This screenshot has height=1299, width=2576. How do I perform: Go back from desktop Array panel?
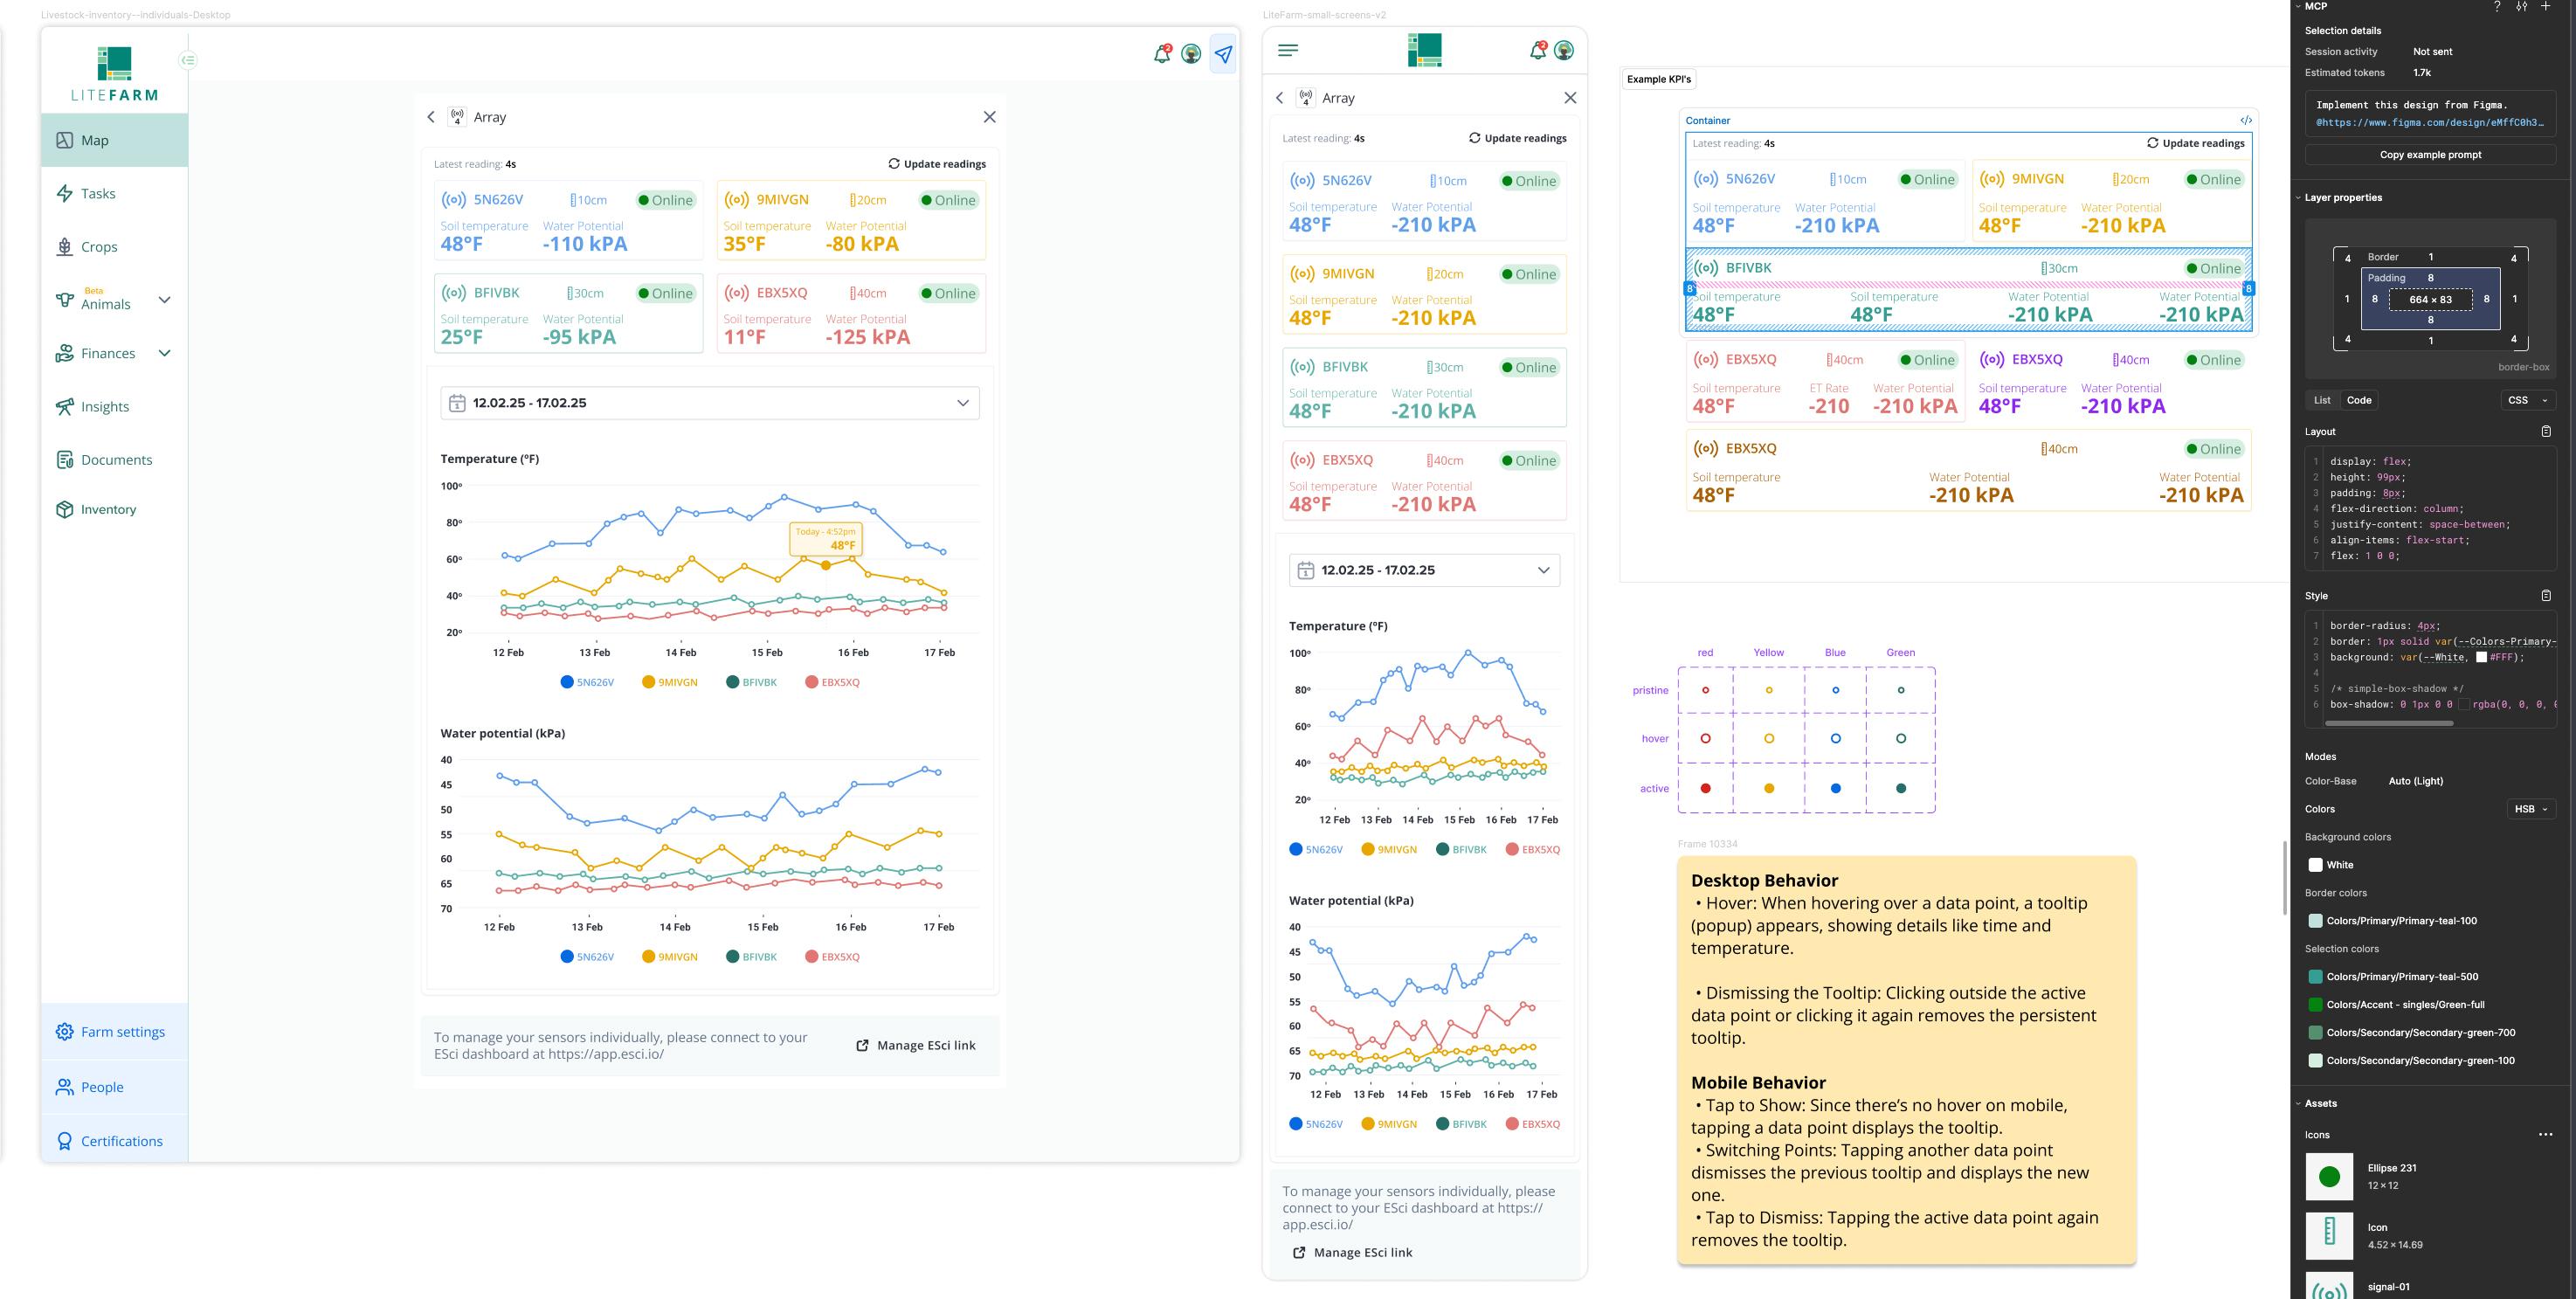click(431, 117)
